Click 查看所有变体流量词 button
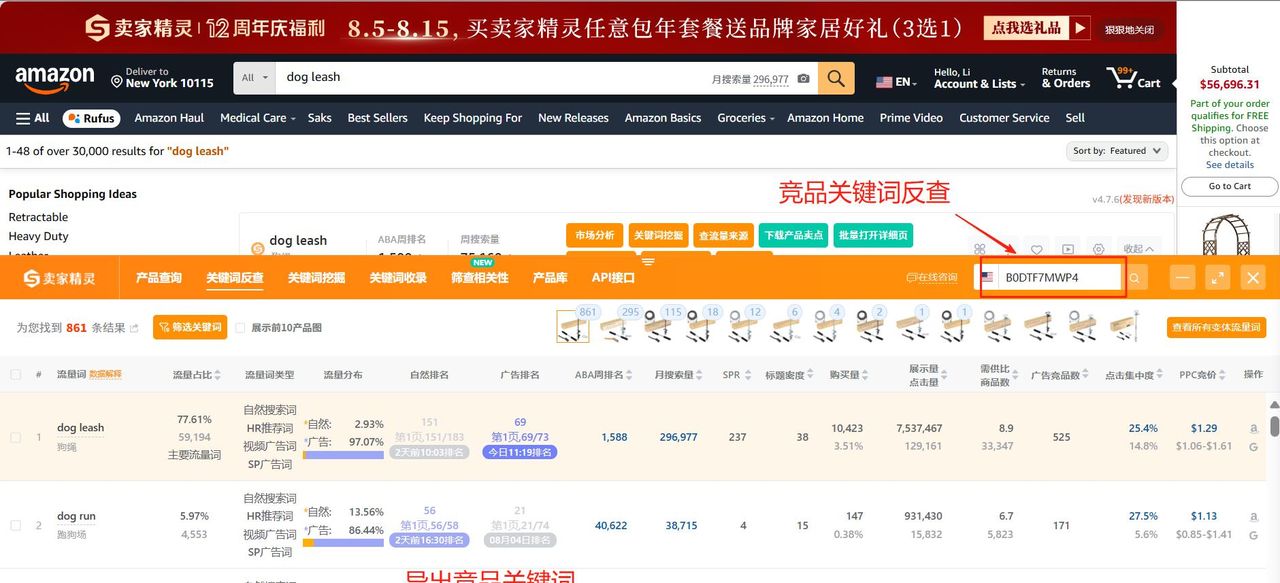Image resolution: width=1280 pixels, height=583 pixels. pos(1216,327)
